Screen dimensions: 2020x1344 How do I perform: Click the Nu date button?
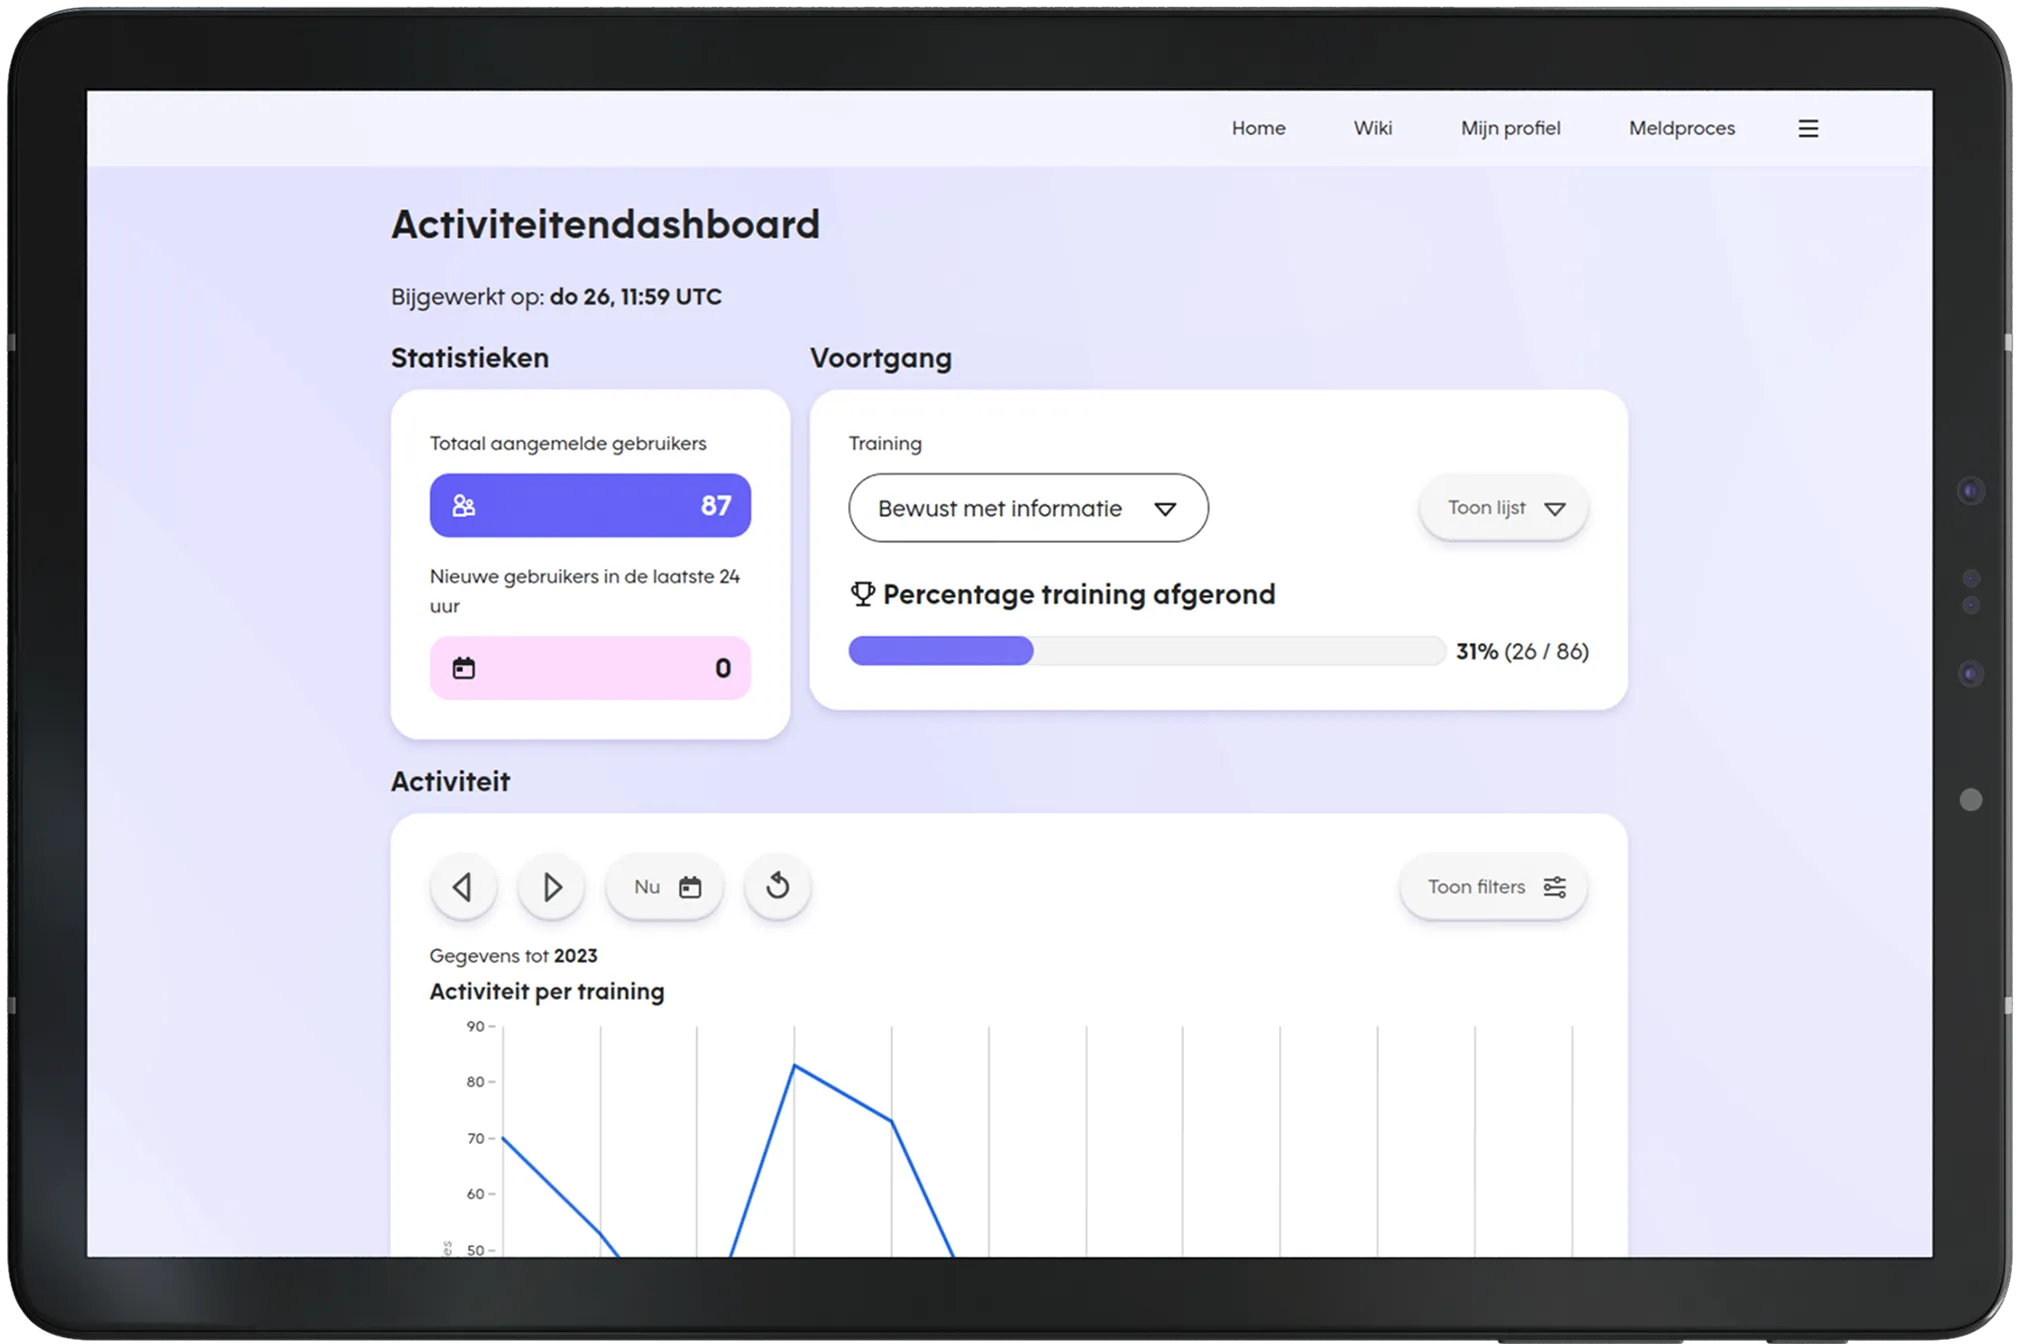pyautogui.click(x=648, y=887)
